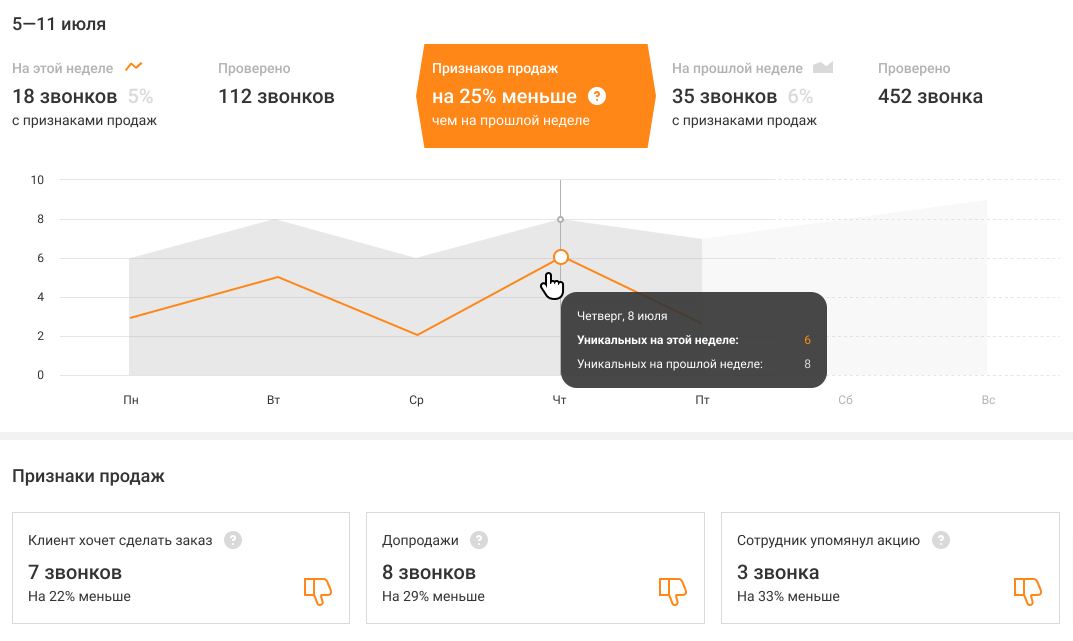Viewport: 1073px width, 641px height.
Task: Click the 'Пт' day label below the chart
Action: pos(702,401)
